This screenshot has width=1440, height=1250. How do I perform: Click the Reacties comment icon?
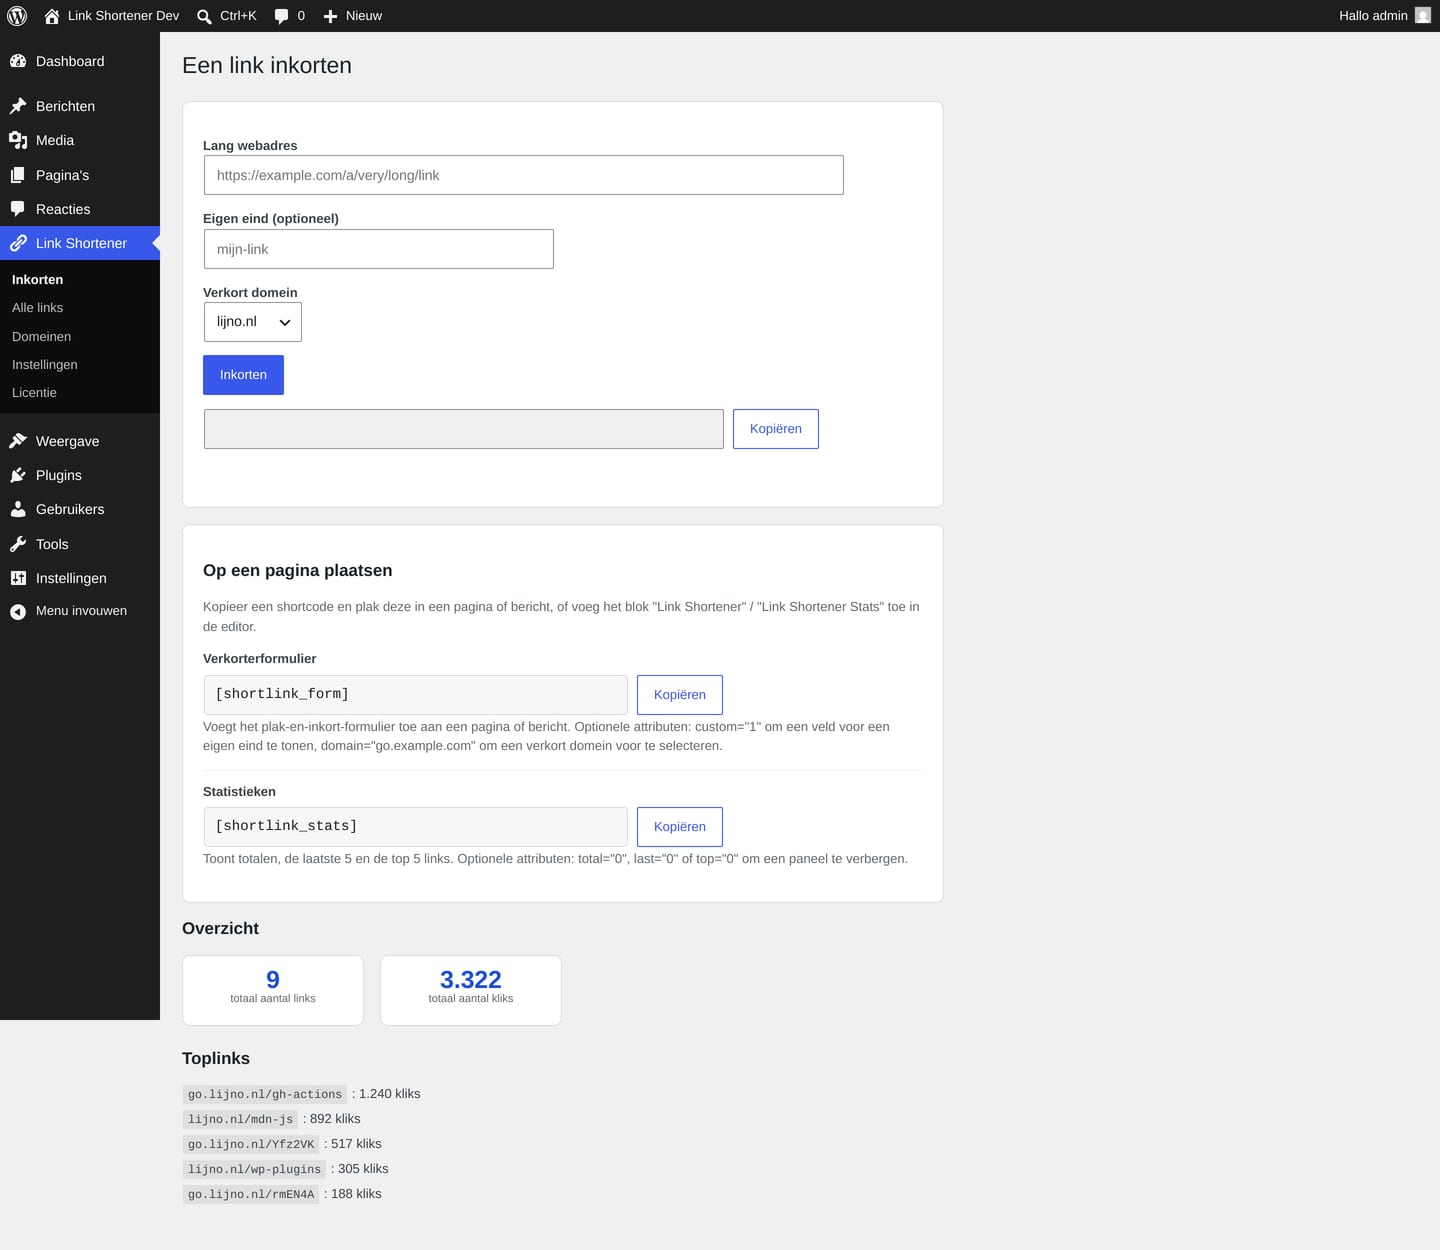click(18, 209)
